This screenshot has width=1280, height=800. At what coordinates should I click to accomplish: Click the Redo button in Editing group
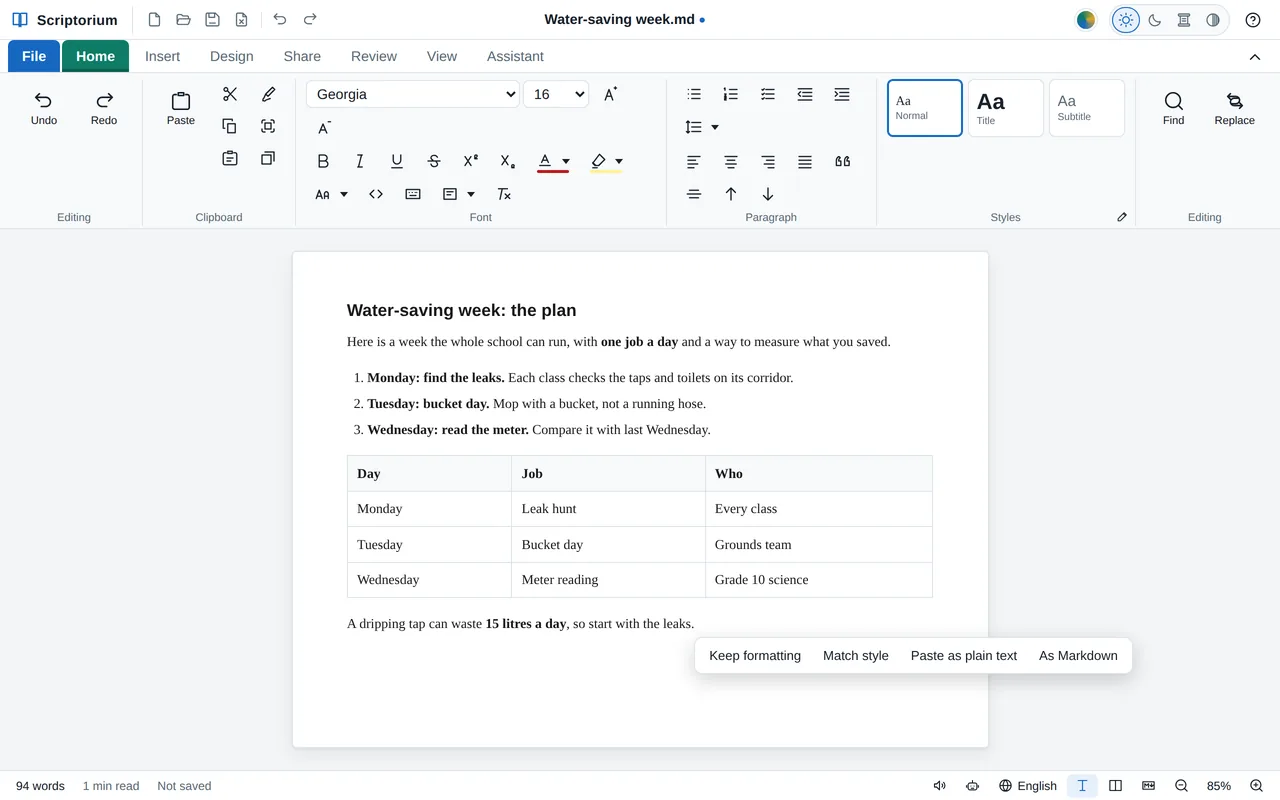pos(104,107)
